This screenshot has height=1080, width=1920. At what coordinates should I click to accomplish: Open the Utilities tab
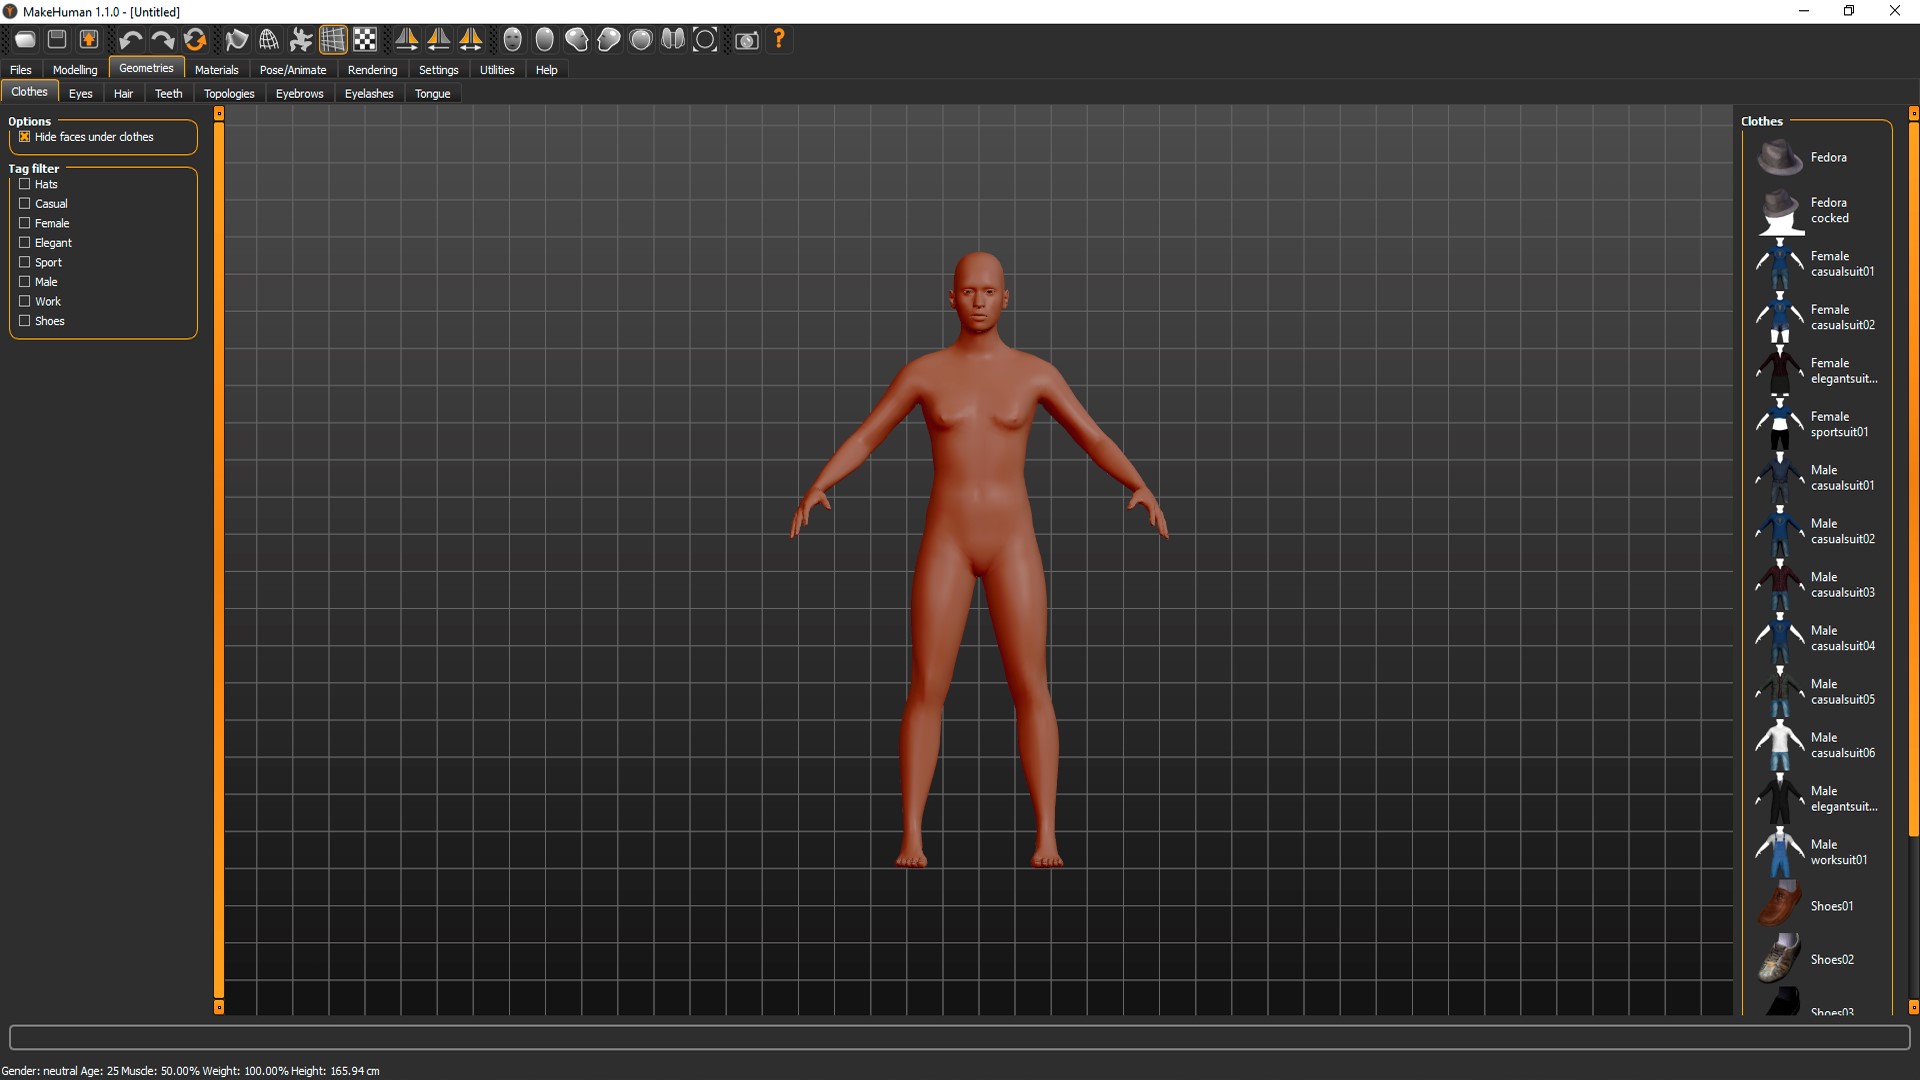[497, 70]
